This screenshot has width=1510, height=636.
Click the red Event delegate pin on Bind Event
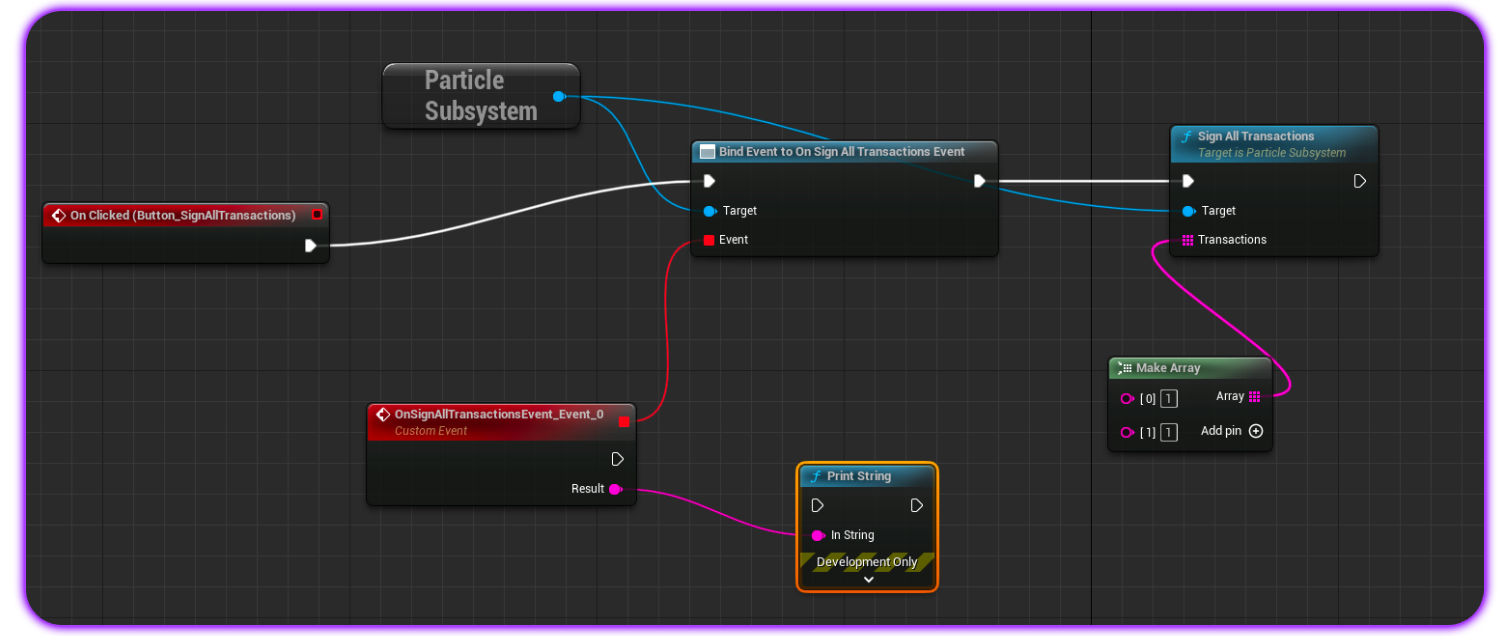point(710,240)
